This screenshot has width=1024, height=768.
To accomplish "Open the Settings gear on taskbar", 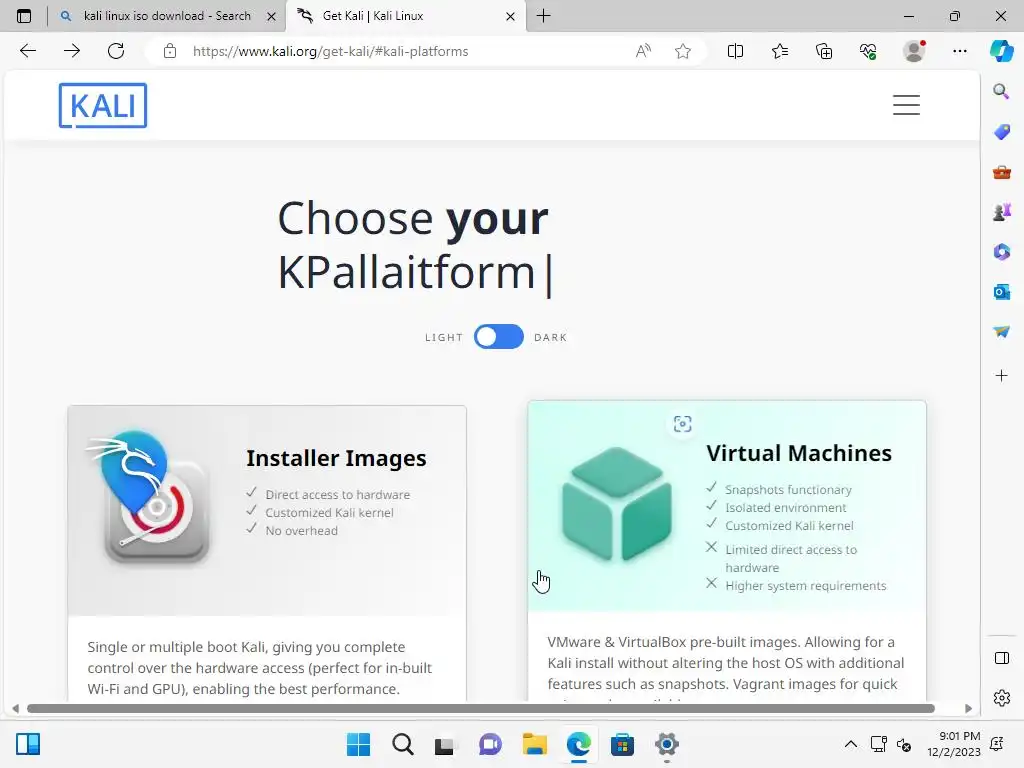I will pyautogui.click(x=667, y=744).
